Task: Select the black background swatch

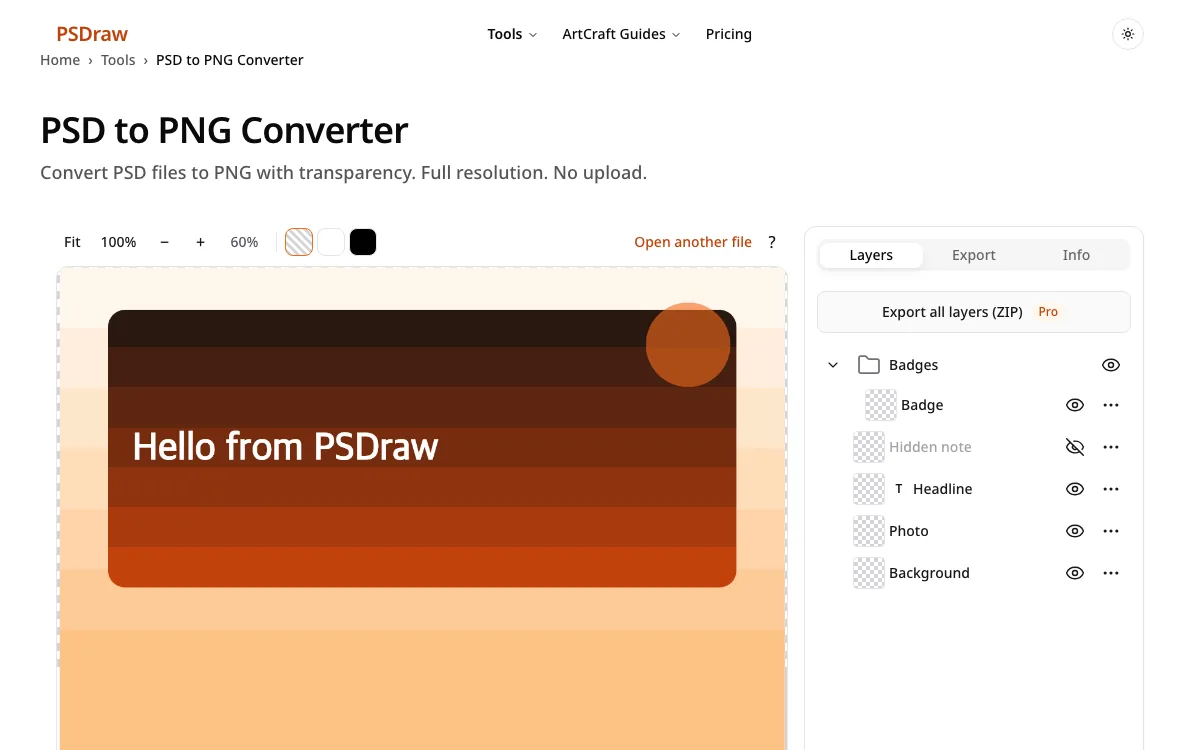Action: pyautogui.click(x=363, y=242)
